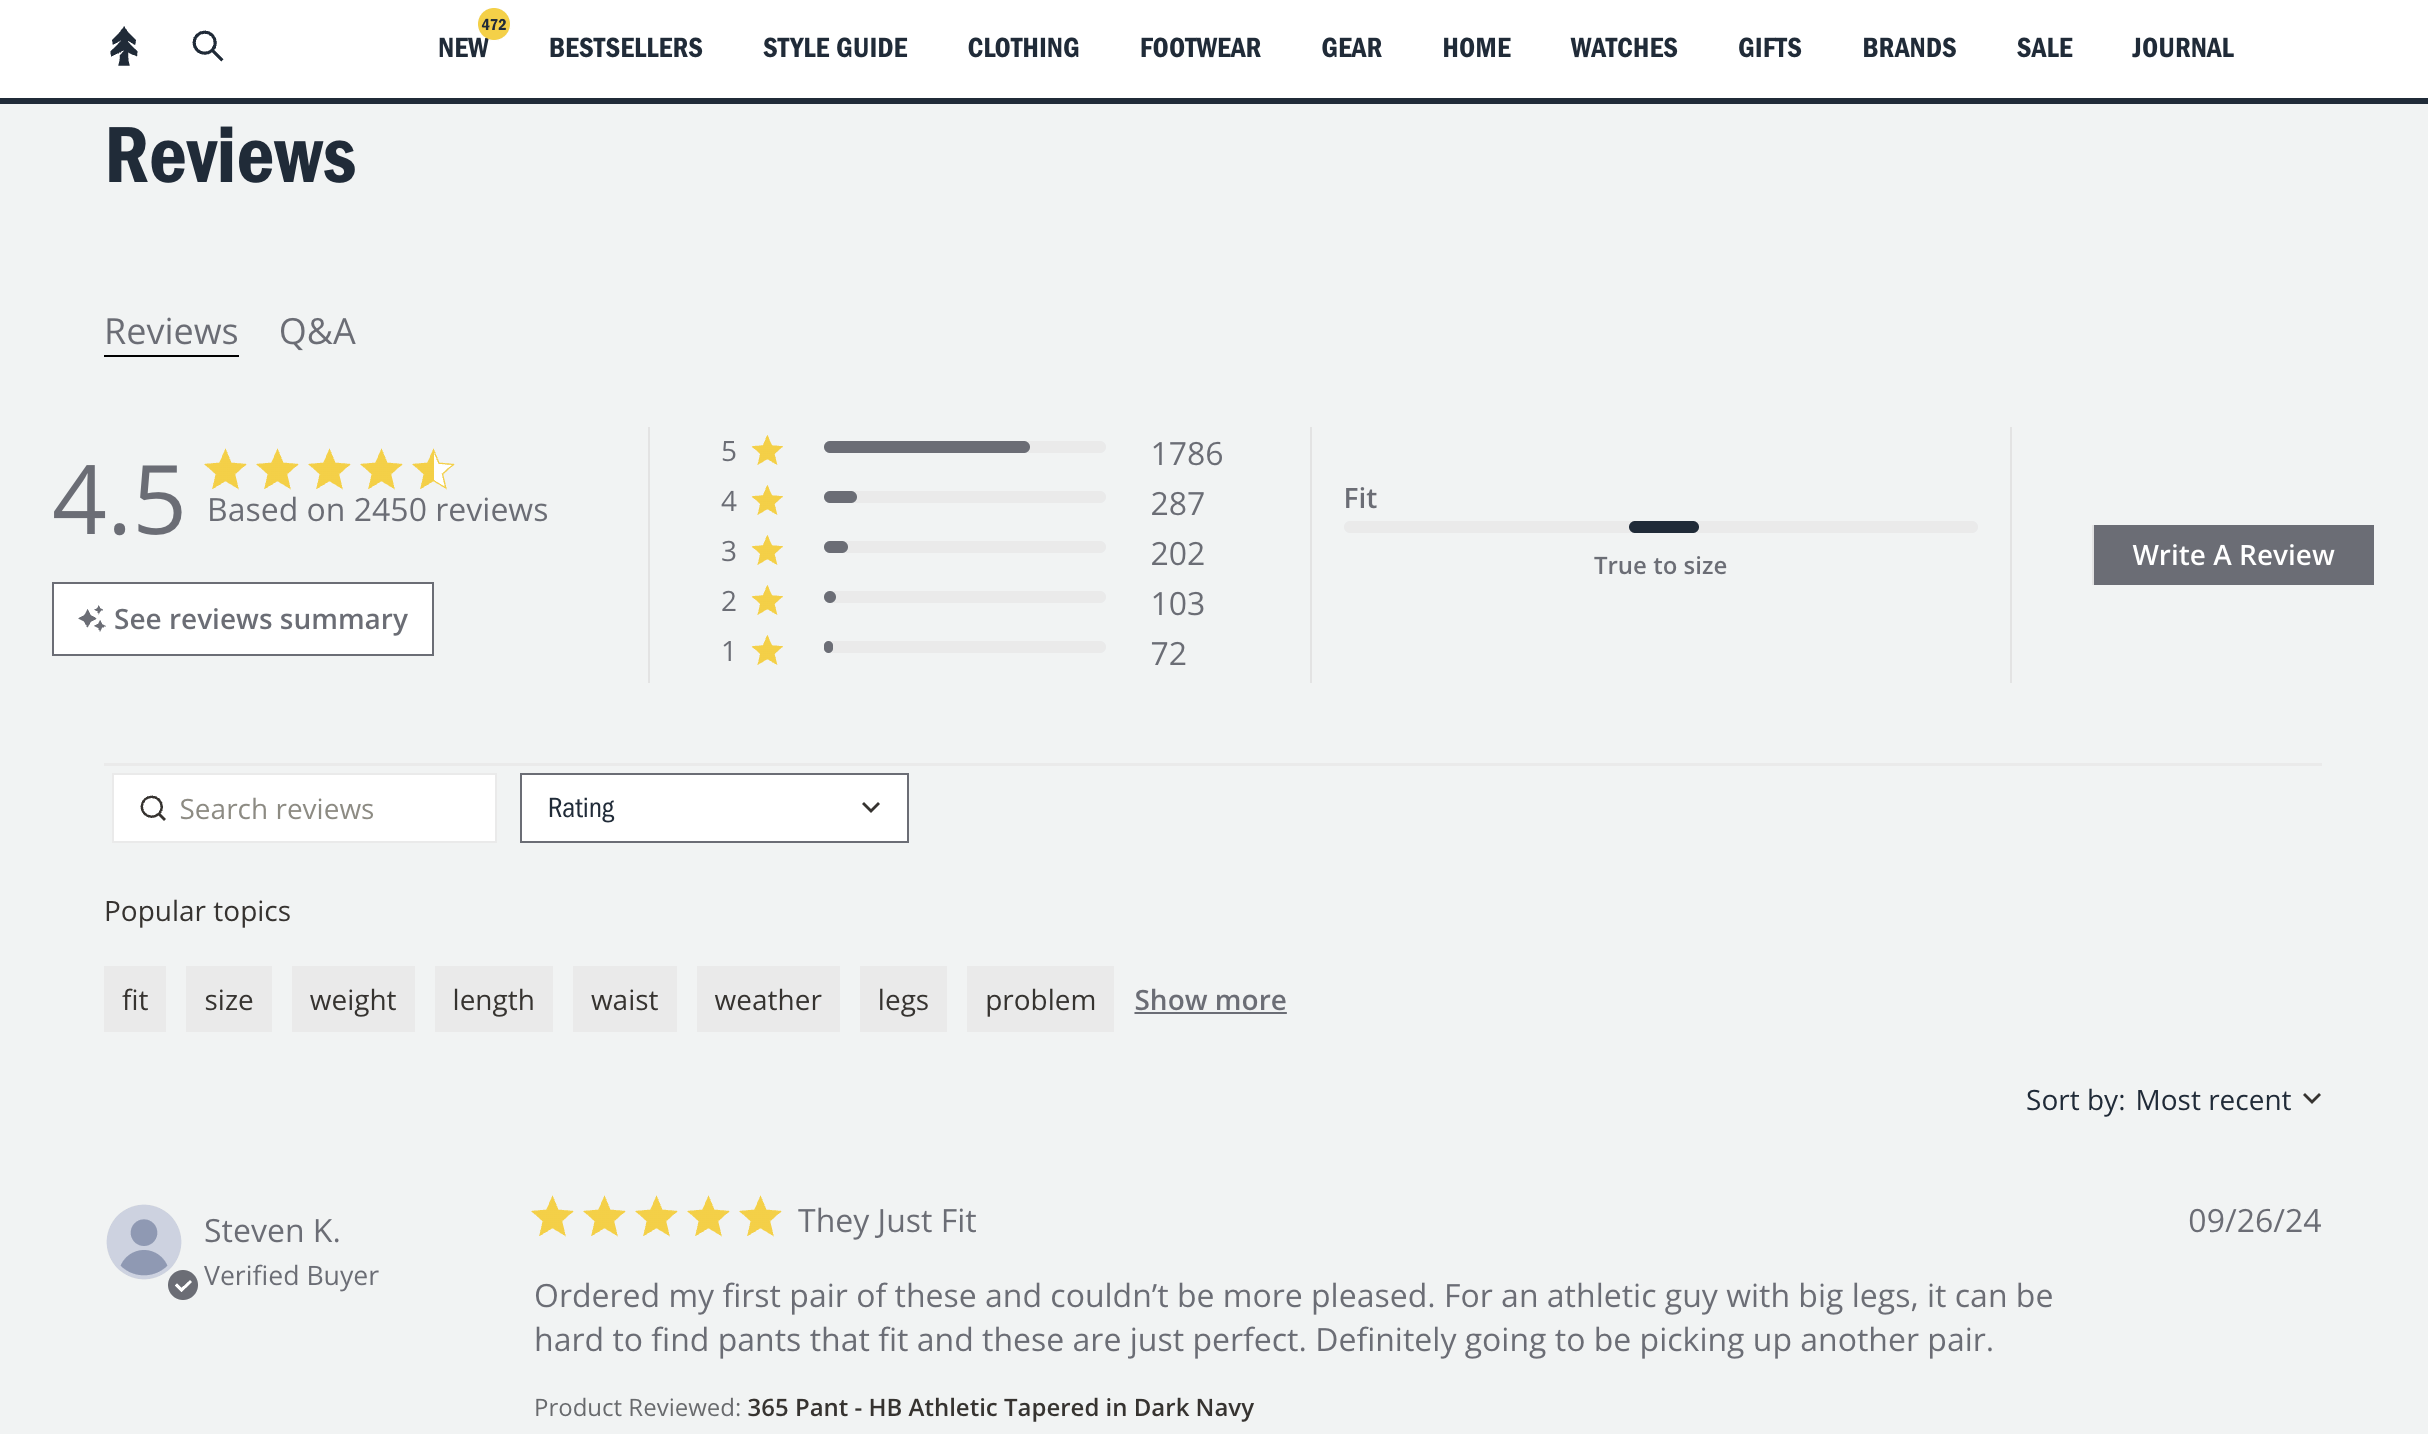Image resolution: width=2428 pixels, height=1434 pixels.
Task: Switch to the Q&A tab
Action: 317,332
